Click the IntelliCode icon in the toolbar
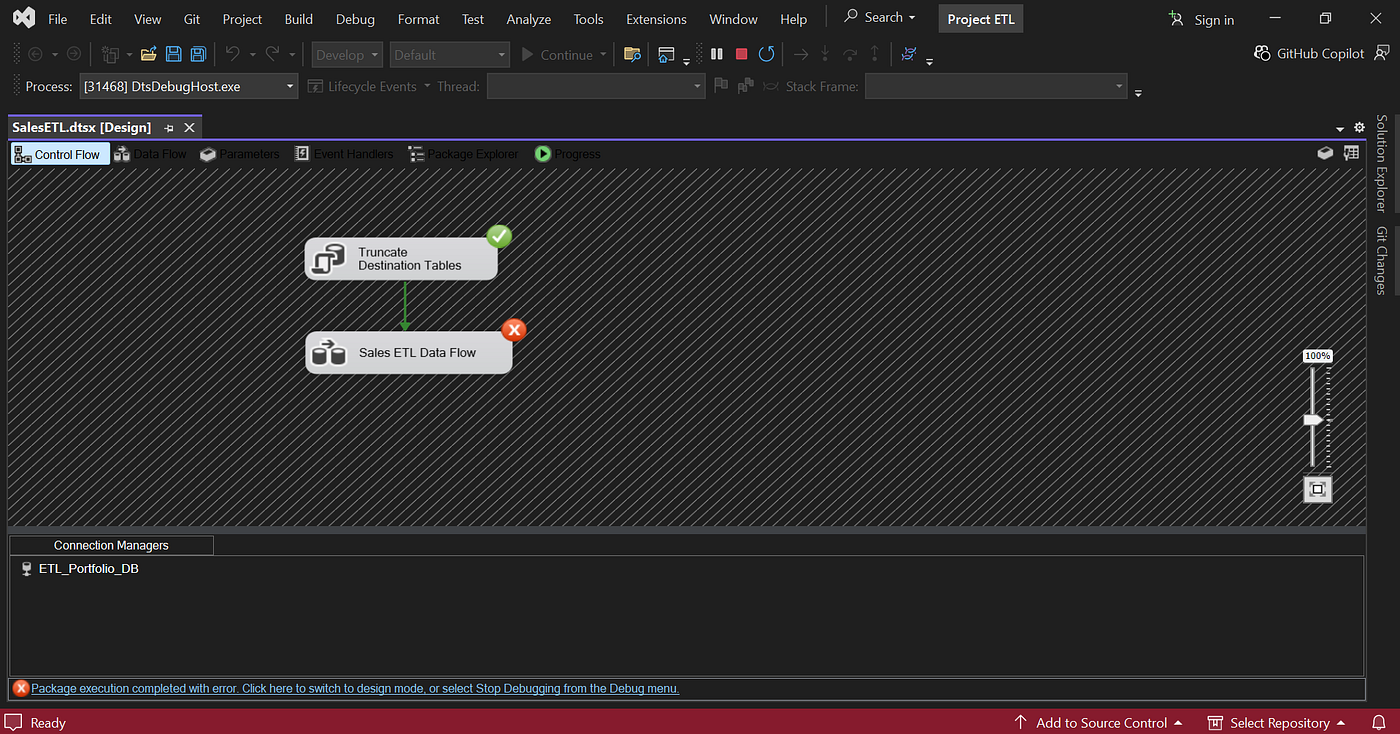Image resolution: width=1400 pixels, height=734 pixels. [909, 54]
